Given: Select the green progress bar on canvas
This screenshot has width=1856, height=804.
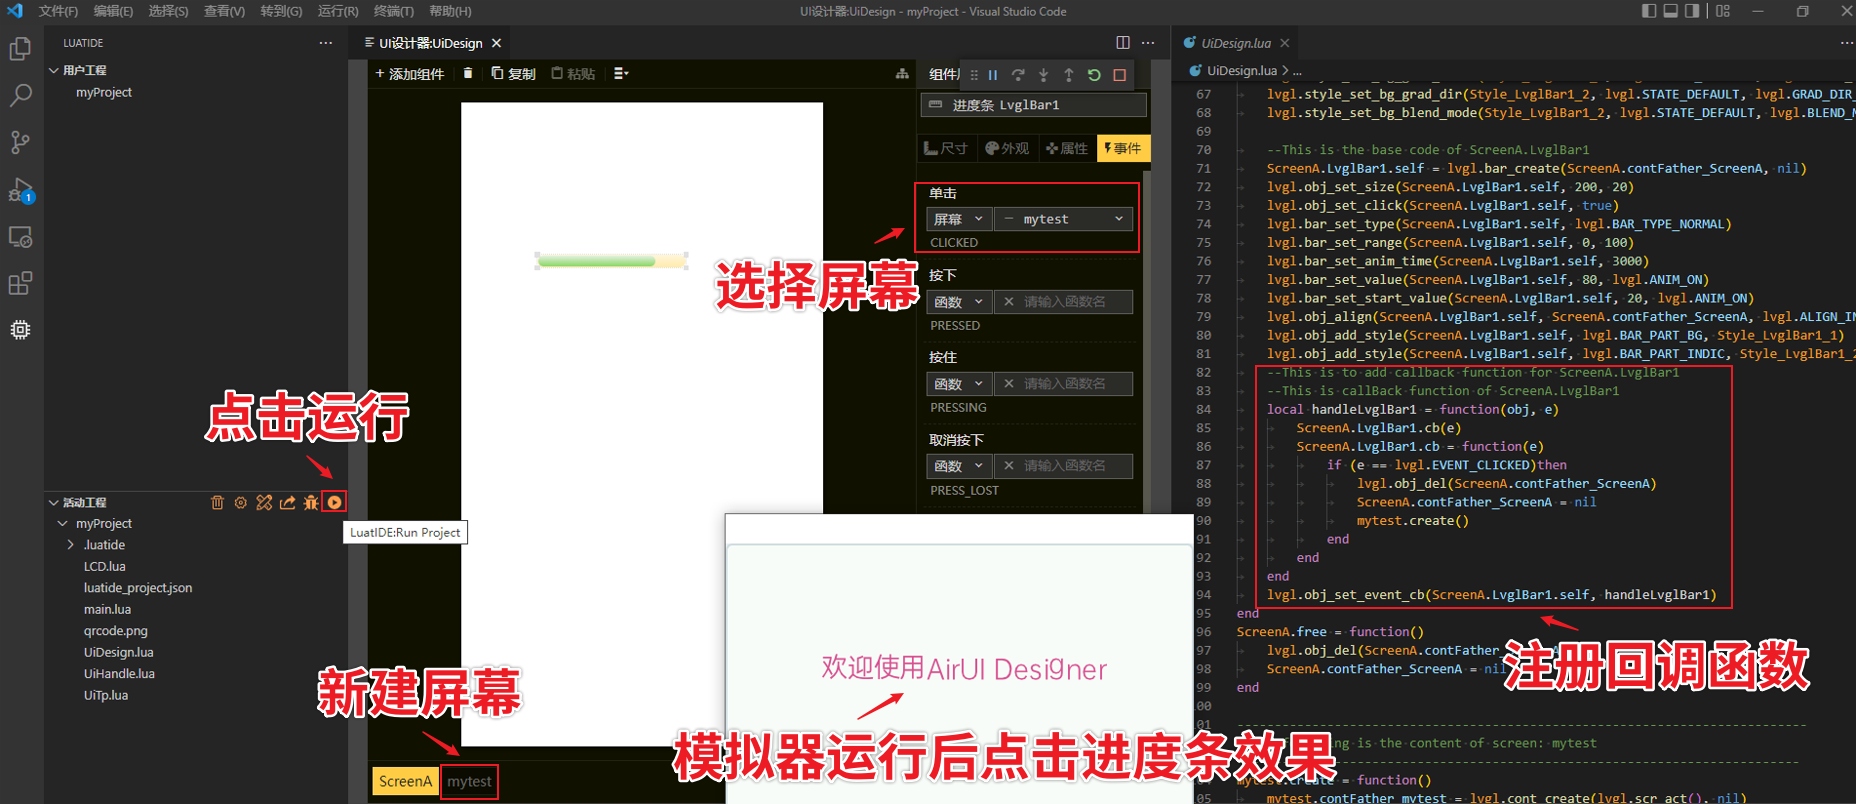Looking at the screenshot, I should (611, 261).
